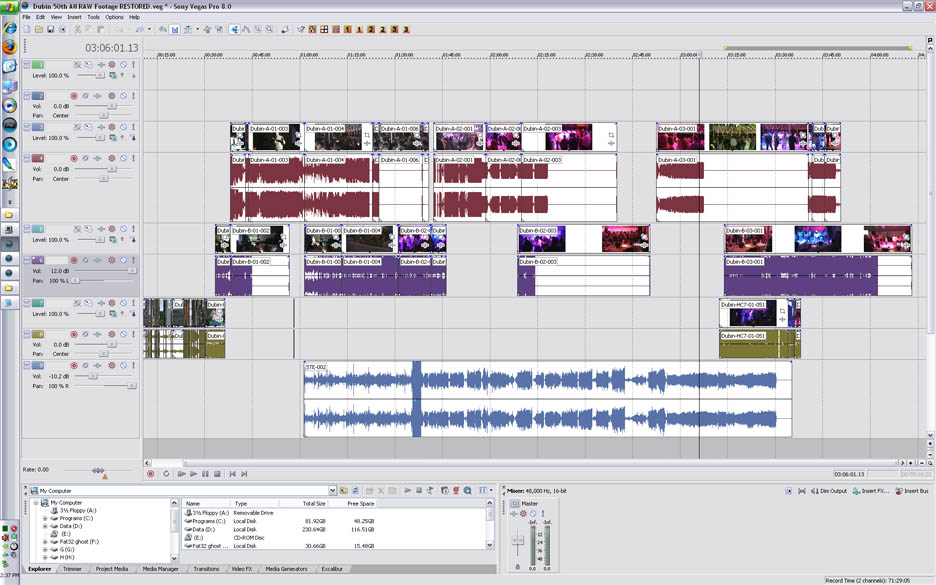The width and height of the screenshot is (936, 585).
Task: Click the Record button in the transport bar
Action: pyautogui.click(x=151, y=474)
